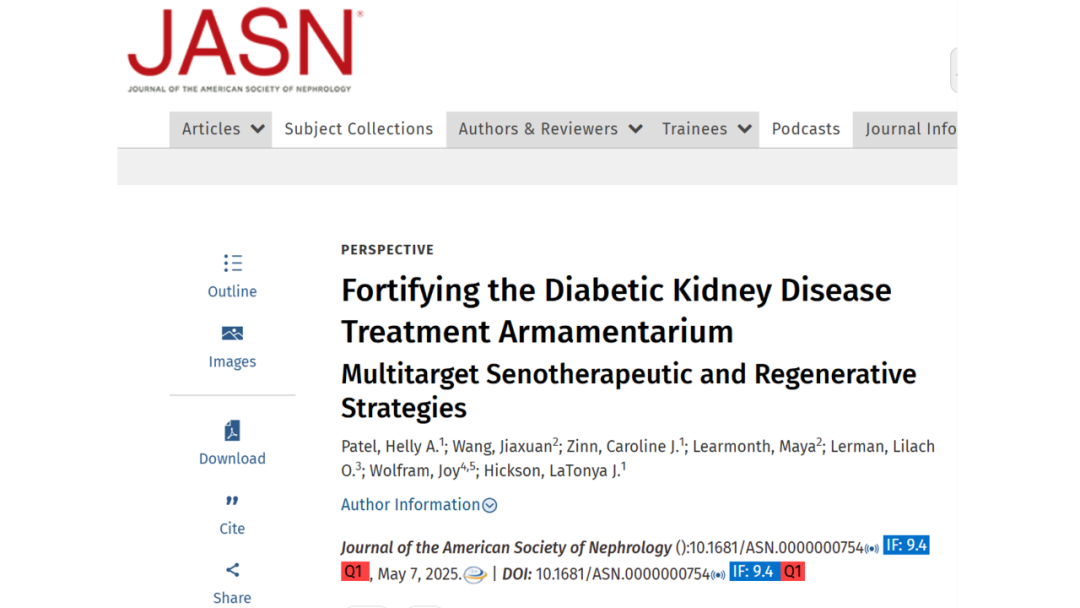Click the red Q1 badge before the date

click(355, 572)
